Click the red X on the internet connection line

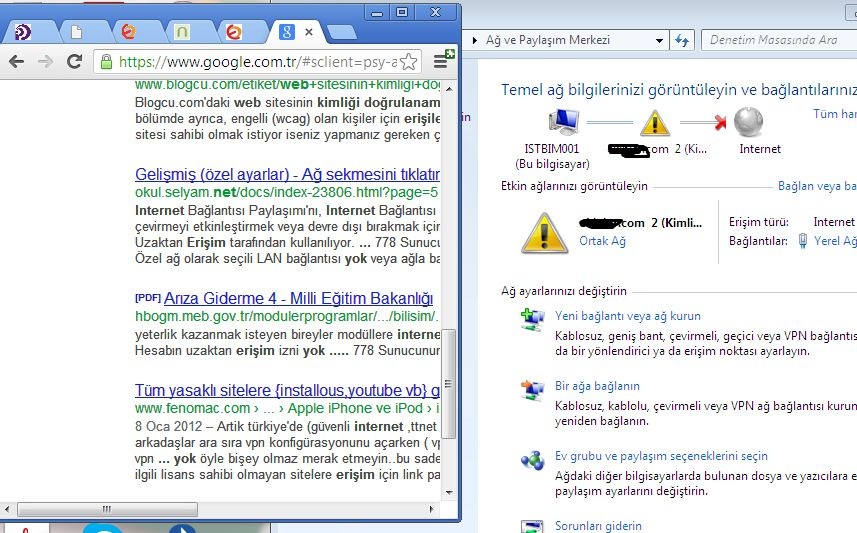tap(720, 122)
